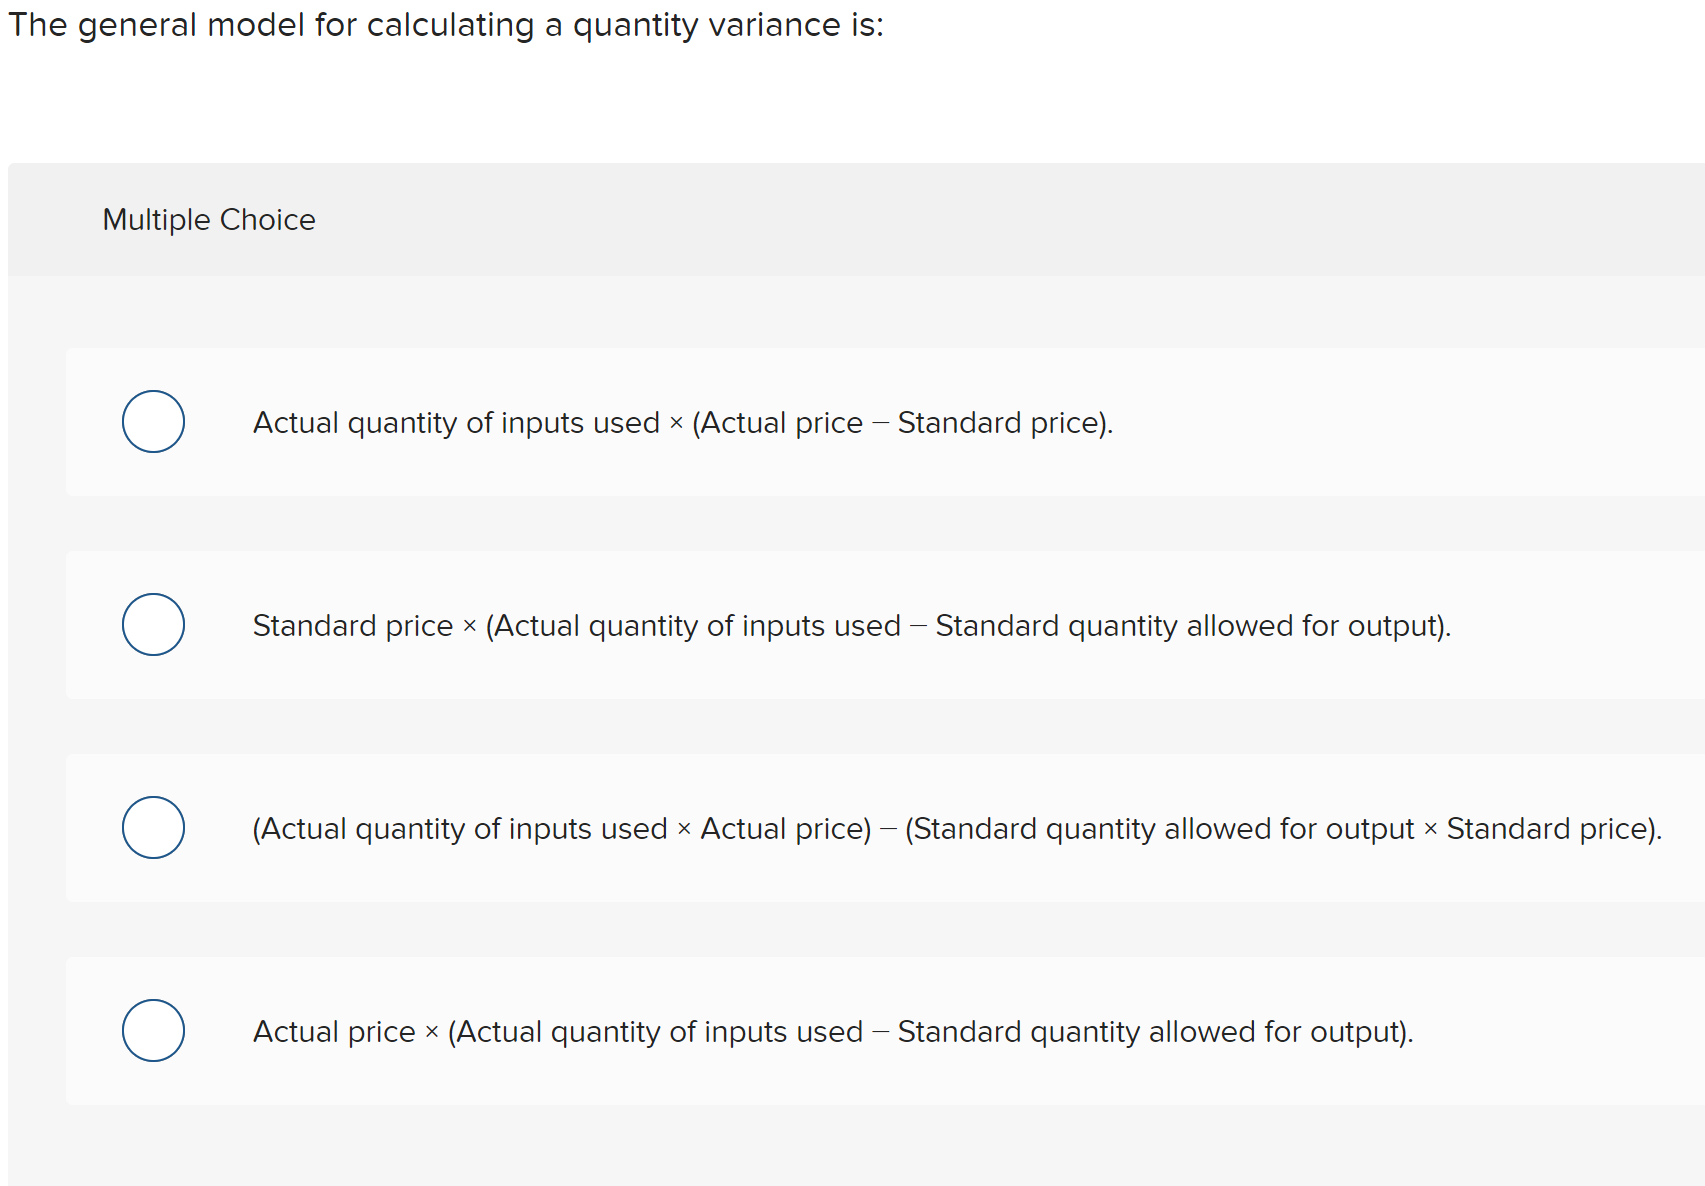This screenshot has width=1705, height=1186.
Task: Select the radio button beside 'Standard price ×' option
Action: 152,624
